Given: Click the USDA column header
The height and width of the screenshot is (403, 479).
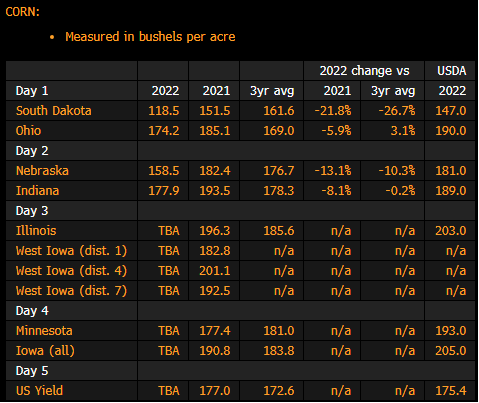Looking at the screenshot, I should 452,71.
